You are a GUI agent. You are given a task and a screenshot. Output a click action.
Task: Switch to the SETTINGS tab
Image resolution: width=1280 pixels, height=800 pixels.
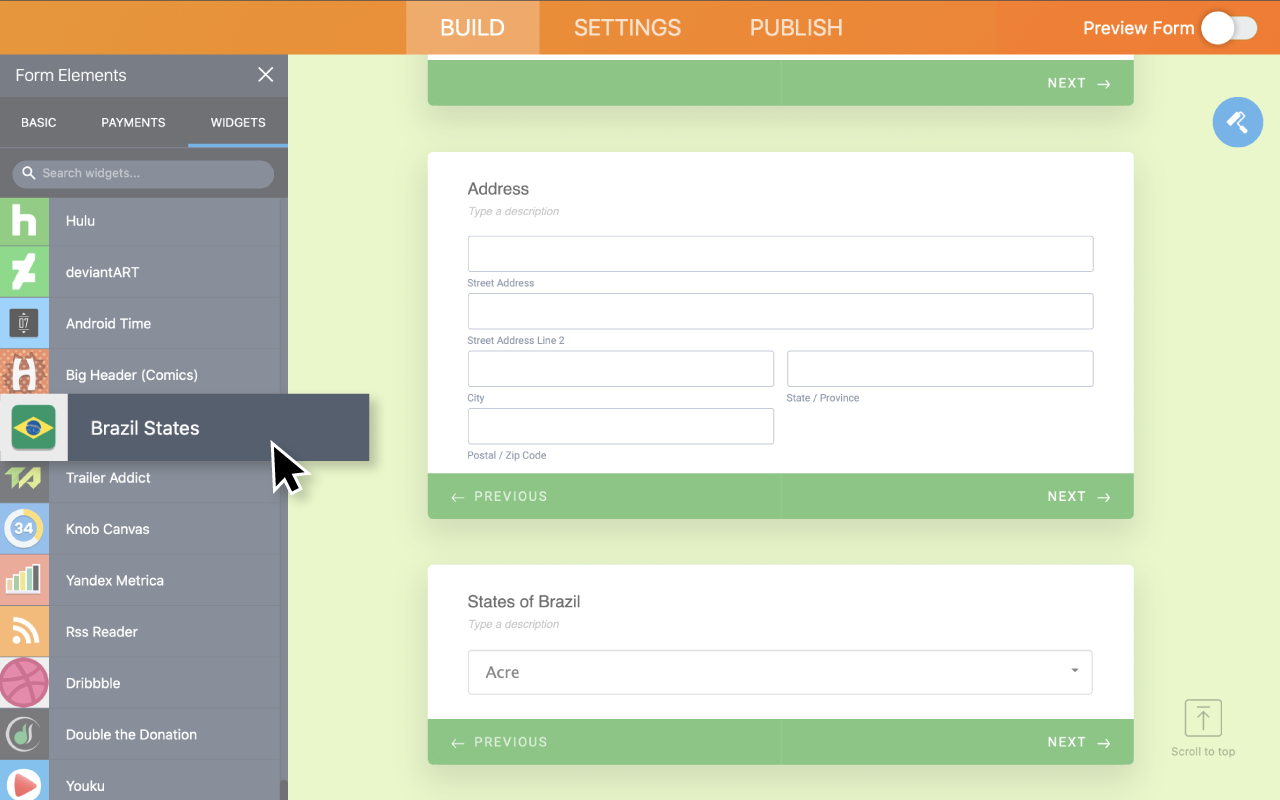[627, 28]
